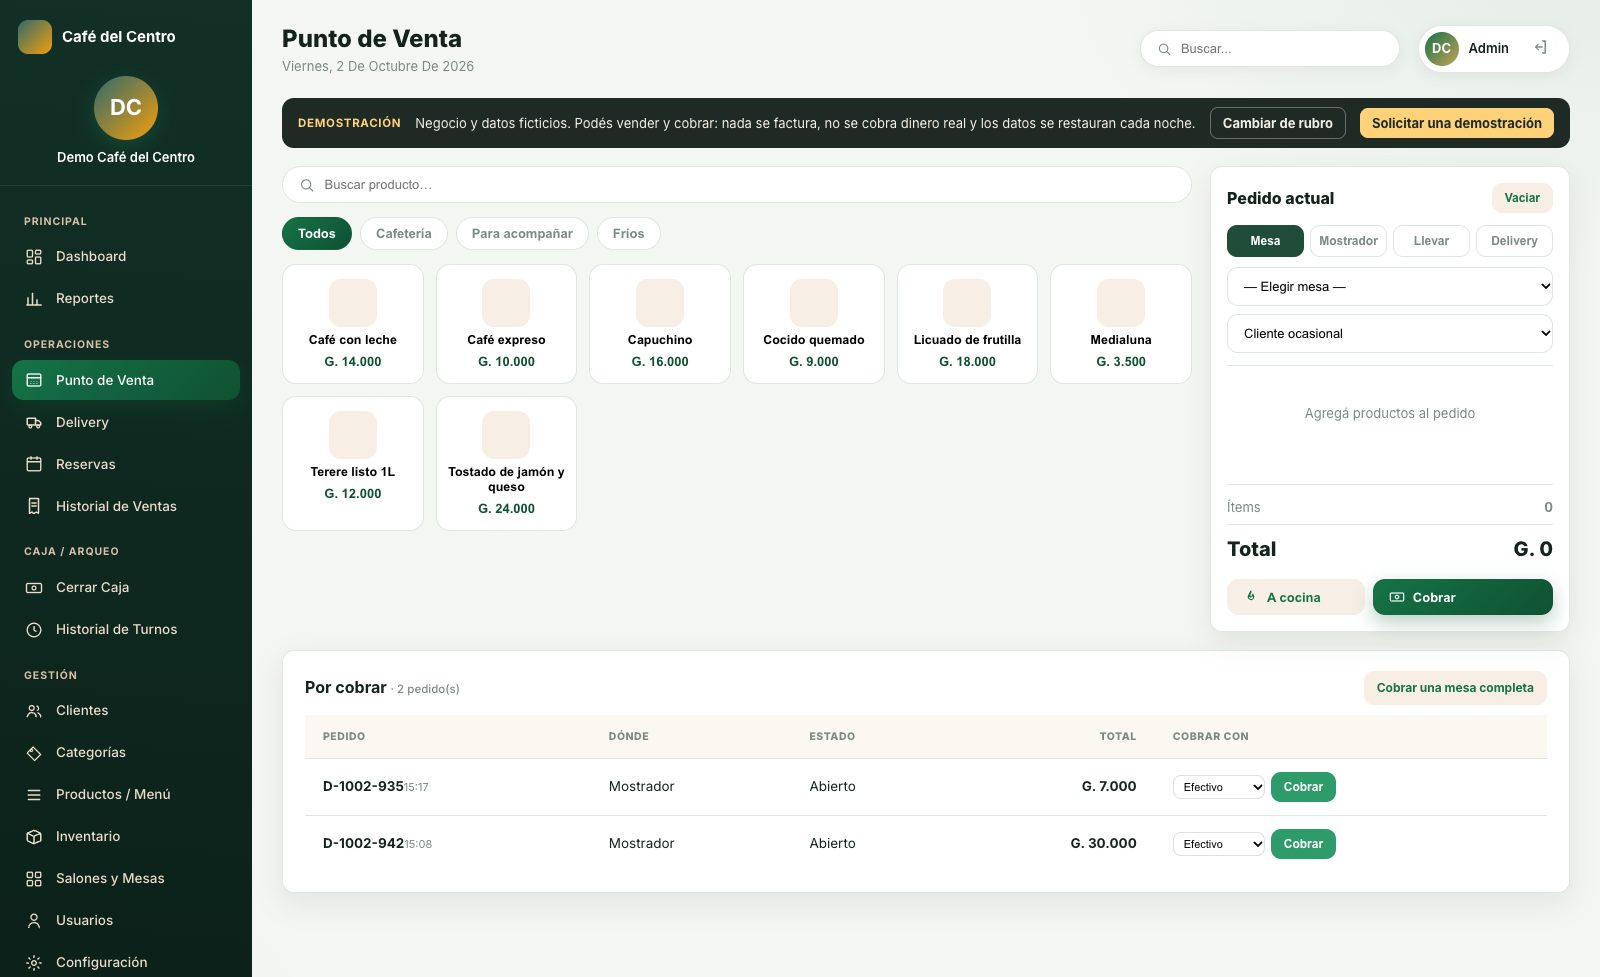Click the Configuración gear icon
Screen dimensions: 1600x977
coord(34,963)
